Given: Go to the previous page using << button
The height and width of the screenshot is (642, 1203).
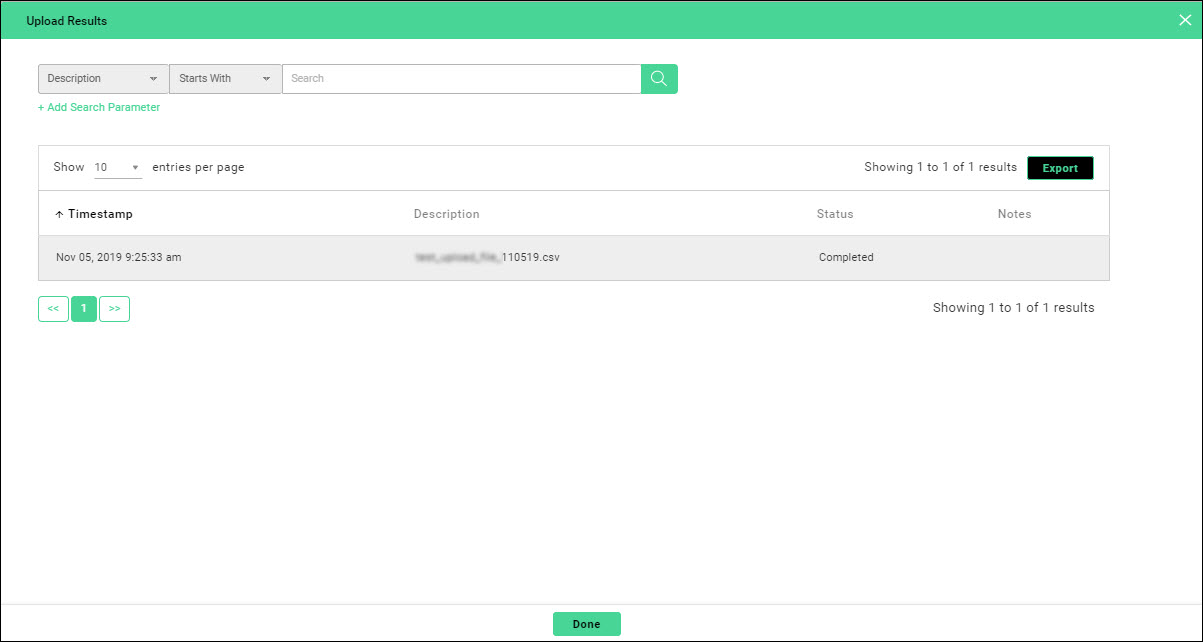Looking at the screenshot, I should 53,309.
